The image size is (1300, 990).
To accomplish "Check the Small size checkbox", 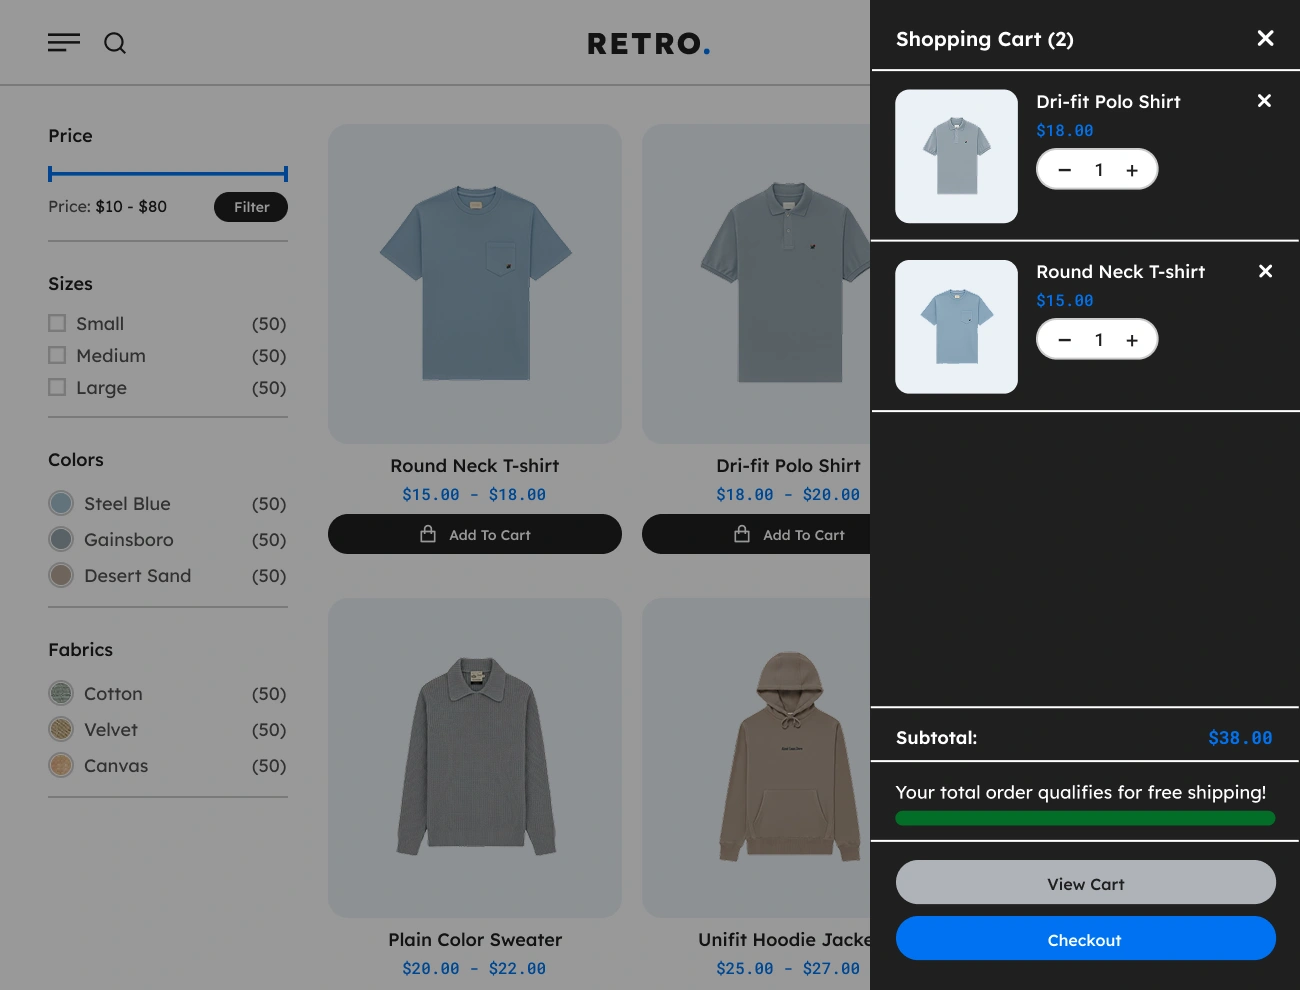I will pyautogui.click(x=57, y=323).
